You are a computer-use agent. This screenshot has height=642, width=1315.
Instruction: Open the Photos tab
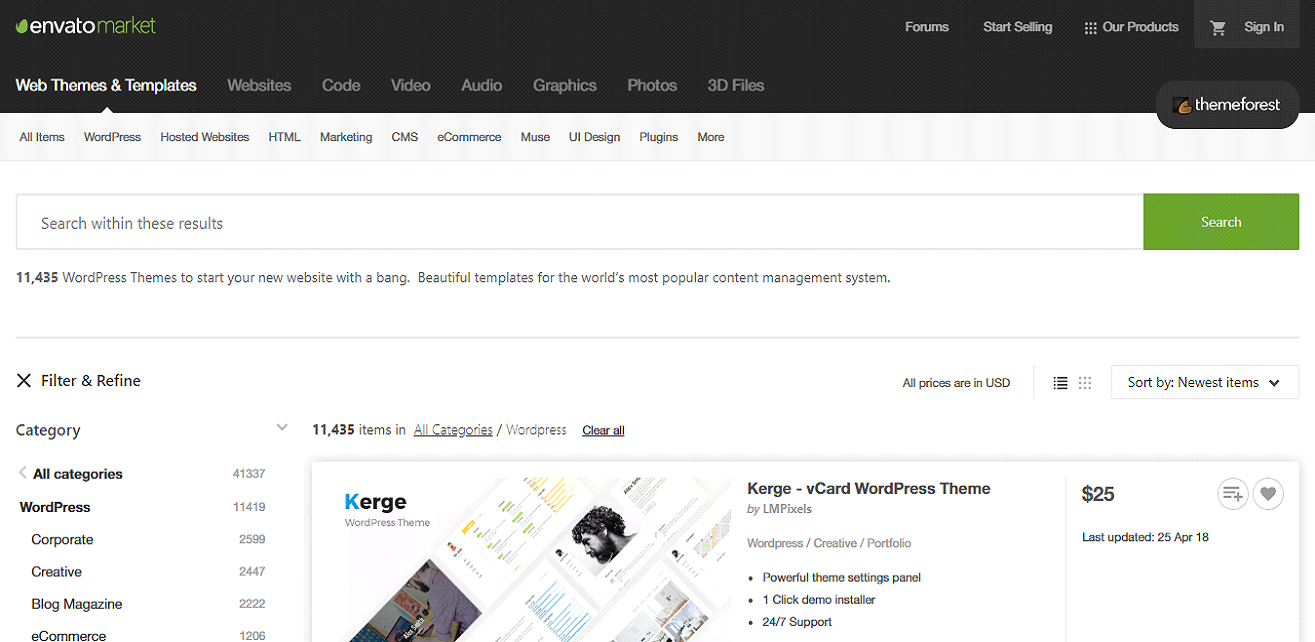click(652, 86)
